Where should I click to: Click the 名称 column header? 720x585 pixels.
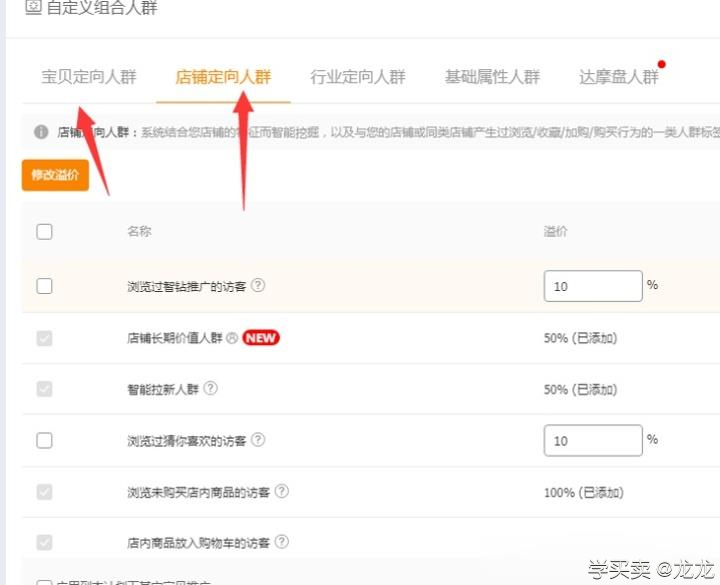(139, 231)
